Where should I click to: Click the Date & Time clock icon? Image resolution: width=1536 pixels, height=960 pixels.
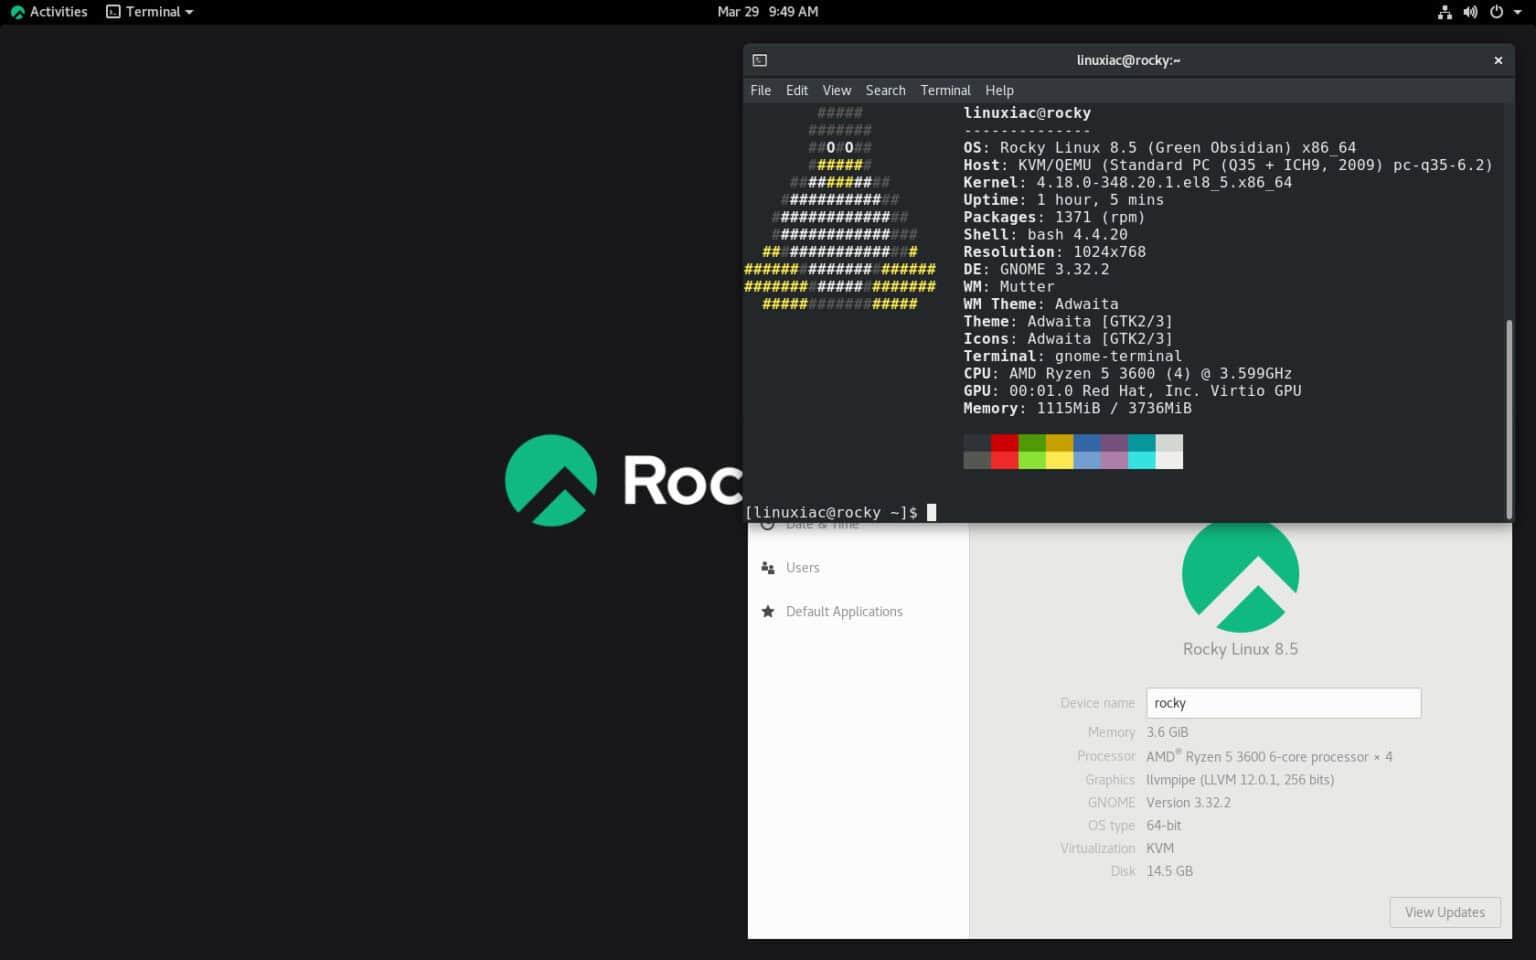tap(767, 523)
